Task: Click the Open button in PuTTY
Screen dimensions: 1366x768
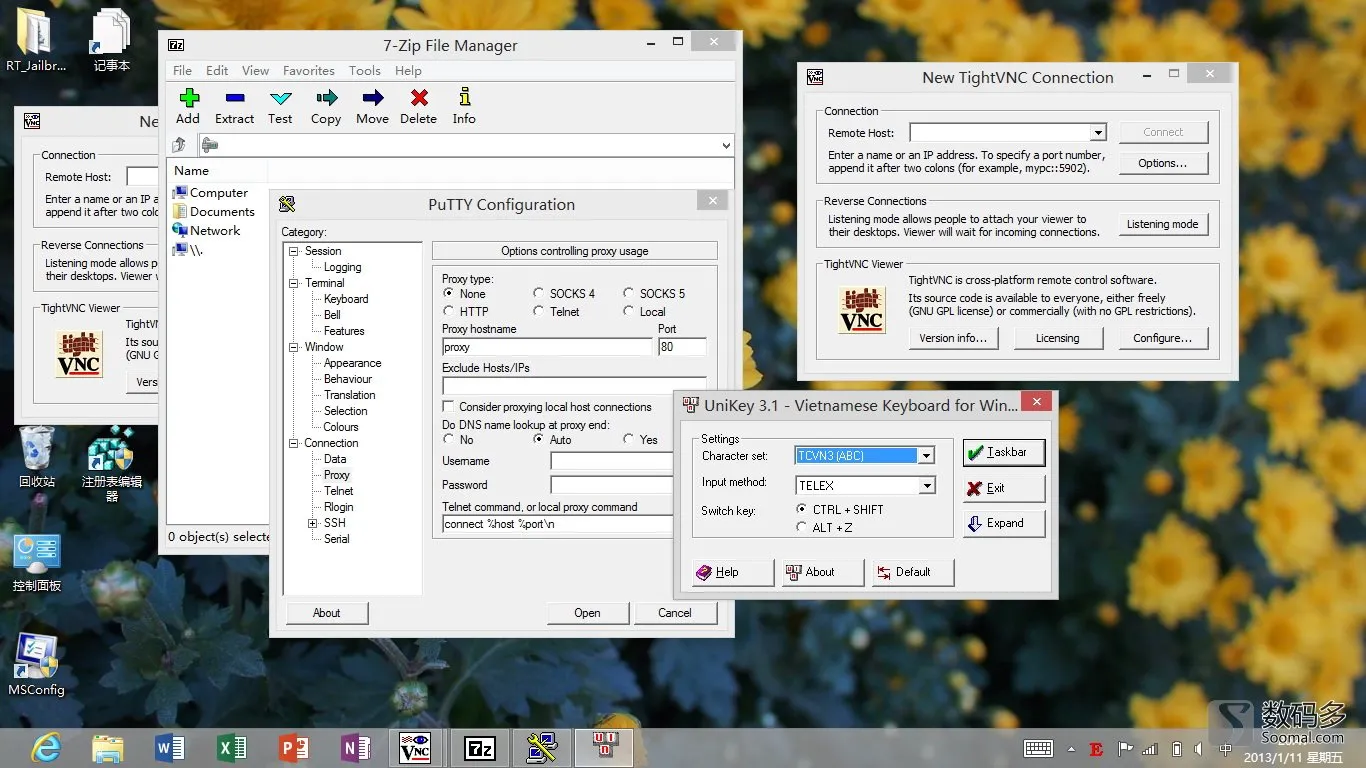Action: [x=588, y=613]
